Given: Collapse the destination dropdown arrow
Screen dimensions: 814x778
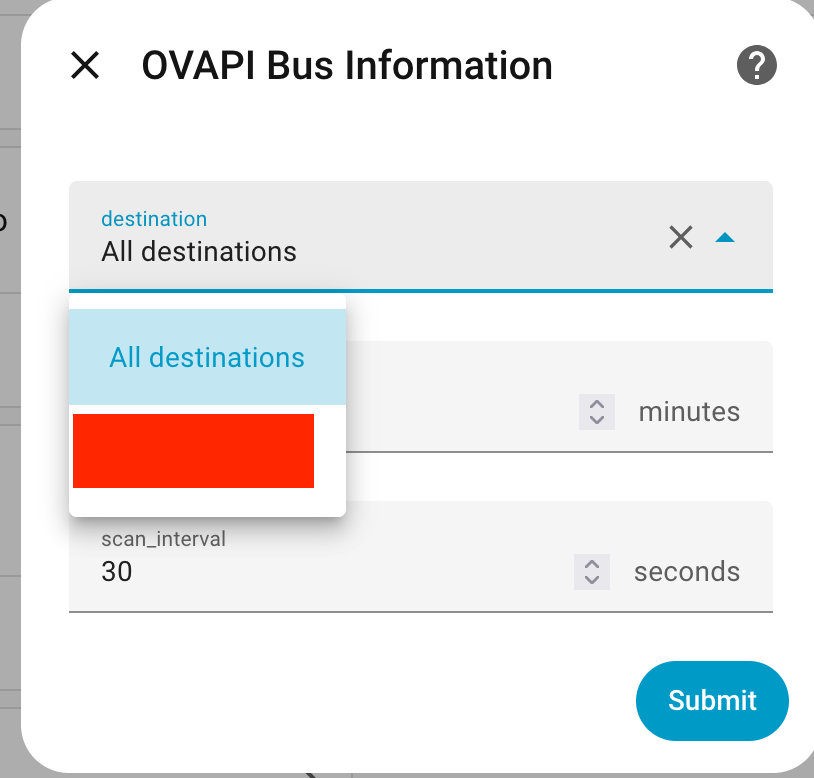Looking at the screenshot, I should click(726, 237).
